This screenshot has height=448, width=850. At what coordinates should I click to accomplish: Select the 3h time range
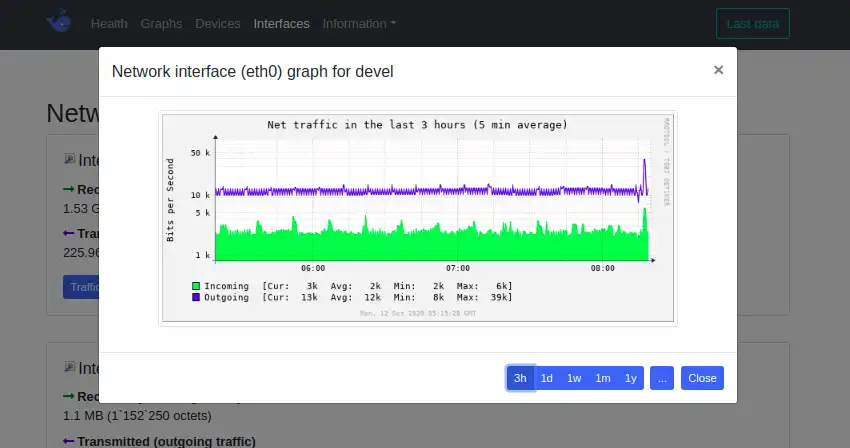click(x=520, y=378)
